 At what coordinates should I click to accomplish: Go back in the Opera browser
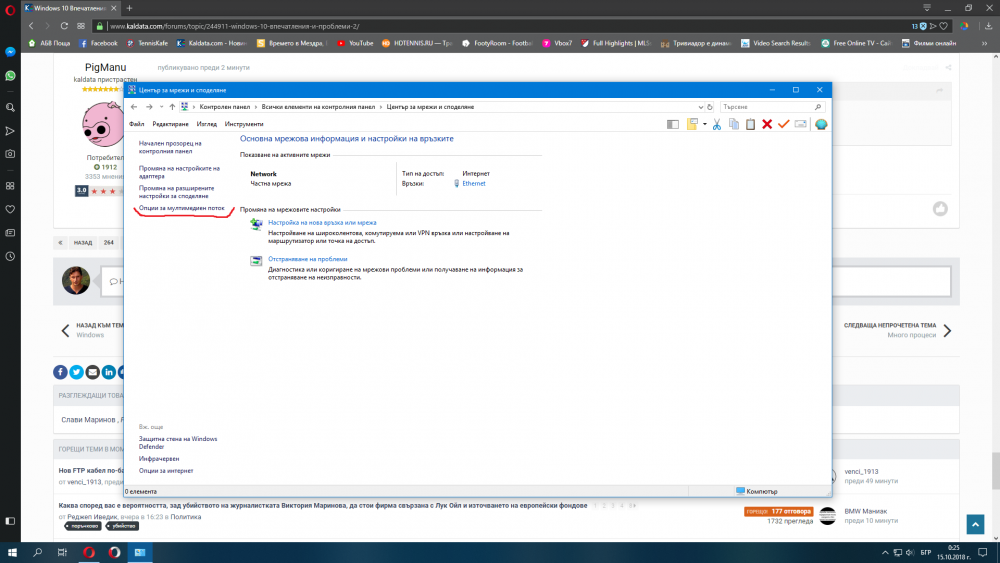coord(31,26)
